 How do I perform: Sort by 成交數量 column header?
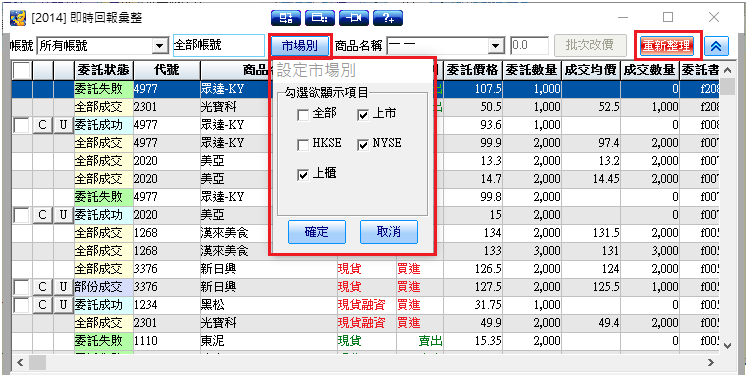coord(650,71)
